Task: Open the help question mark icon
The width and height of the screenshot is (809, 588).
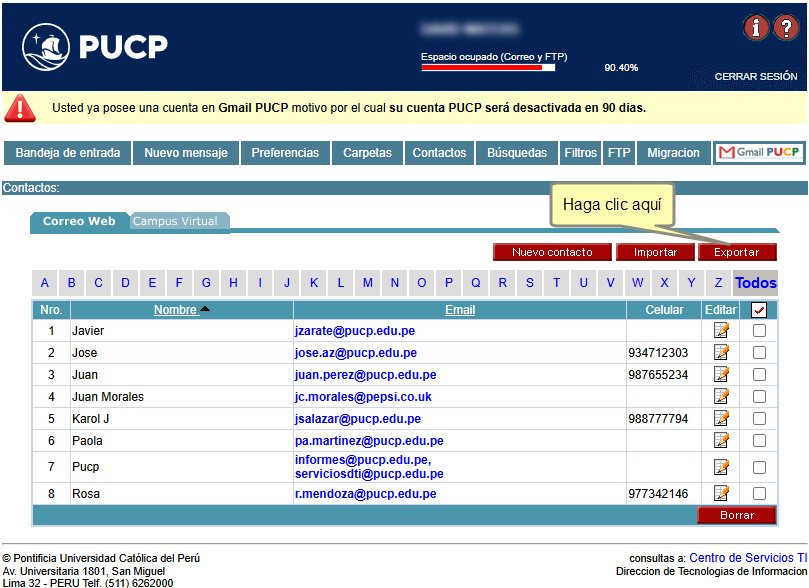Action: coord(785,28)
